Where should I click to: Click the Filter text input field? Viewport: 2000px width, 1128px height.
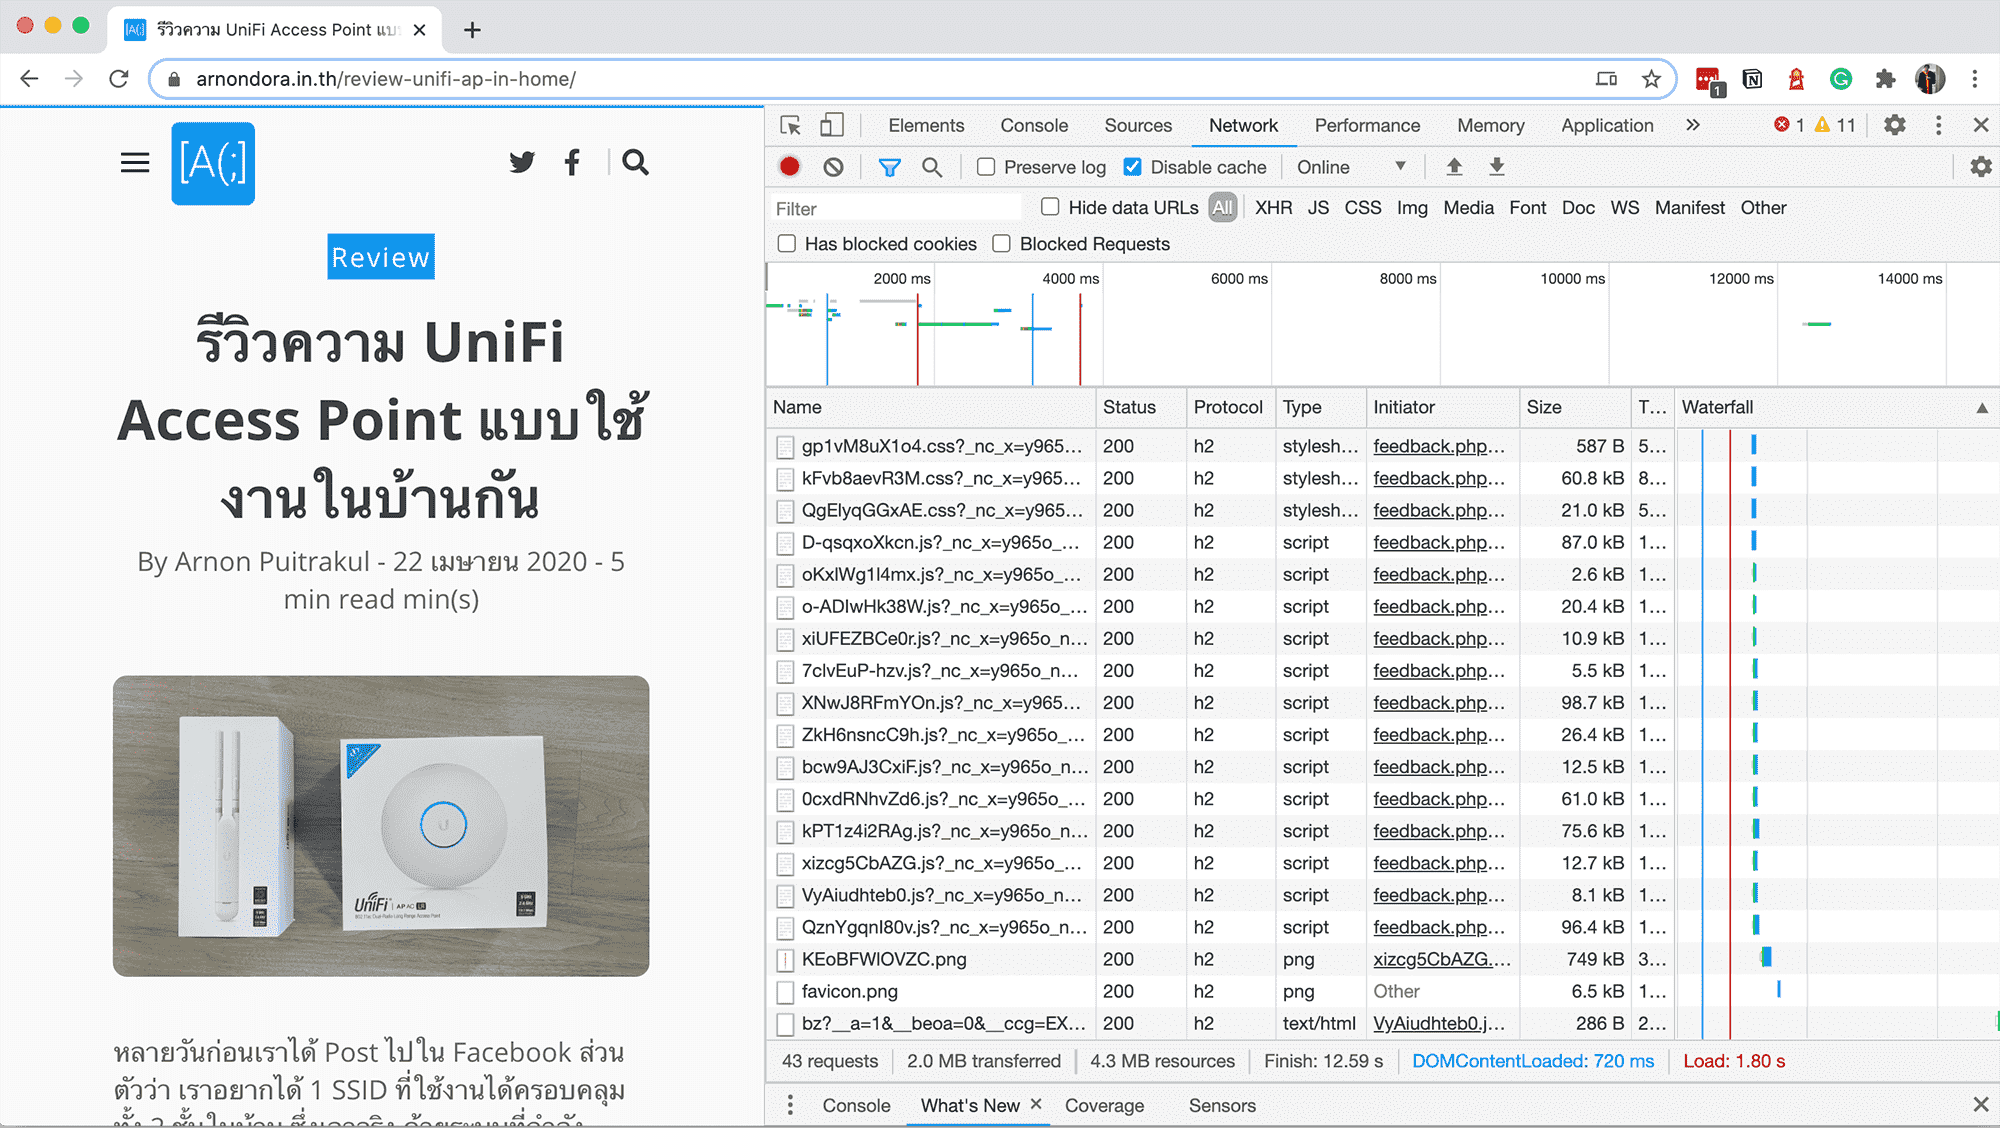coord(895,208)
